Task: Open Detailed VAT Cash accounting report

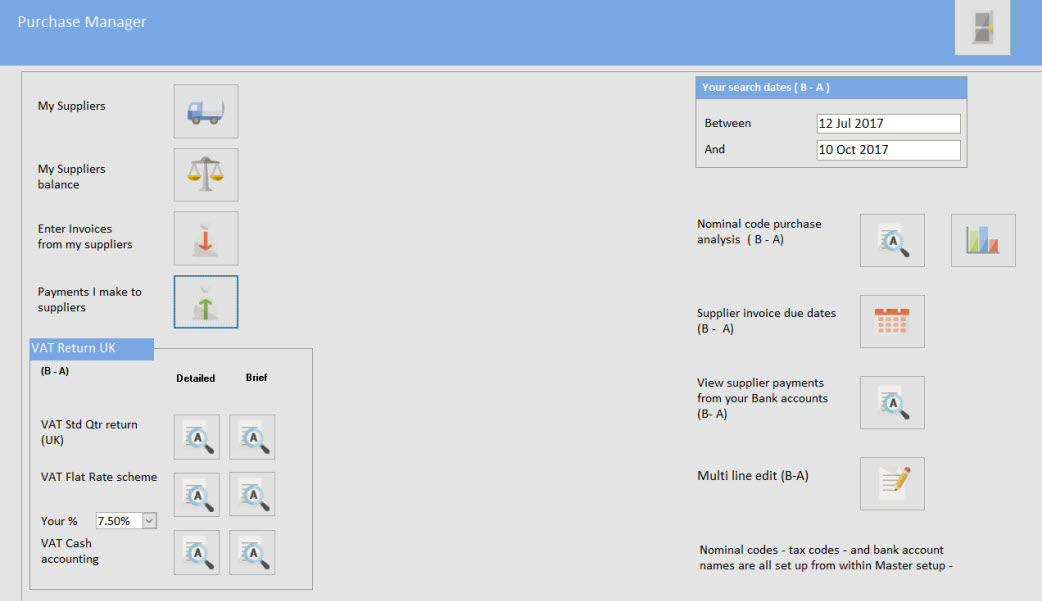Action: [x=197, y=552]
